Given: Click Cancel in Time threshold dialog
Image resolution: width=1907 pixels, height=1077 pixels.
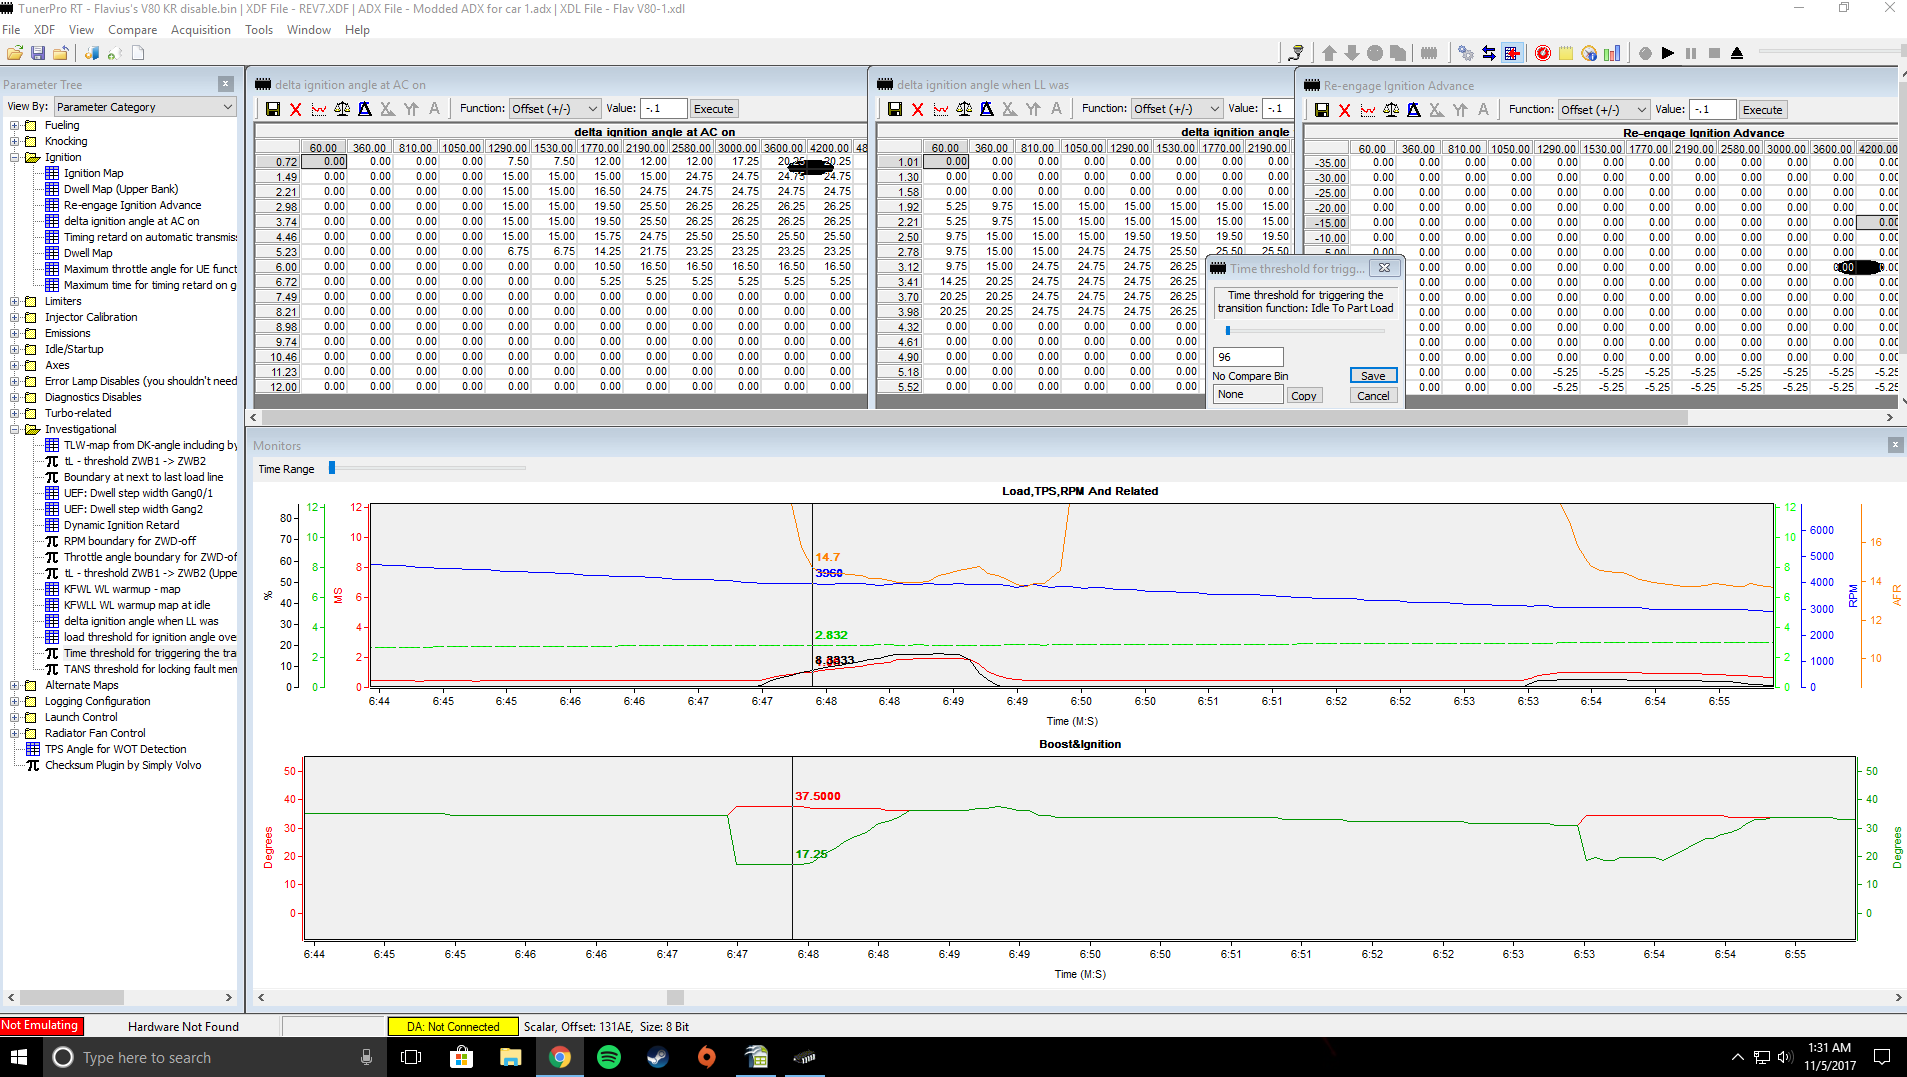Looking at the screenshot, I should (x=1373, y=396).
